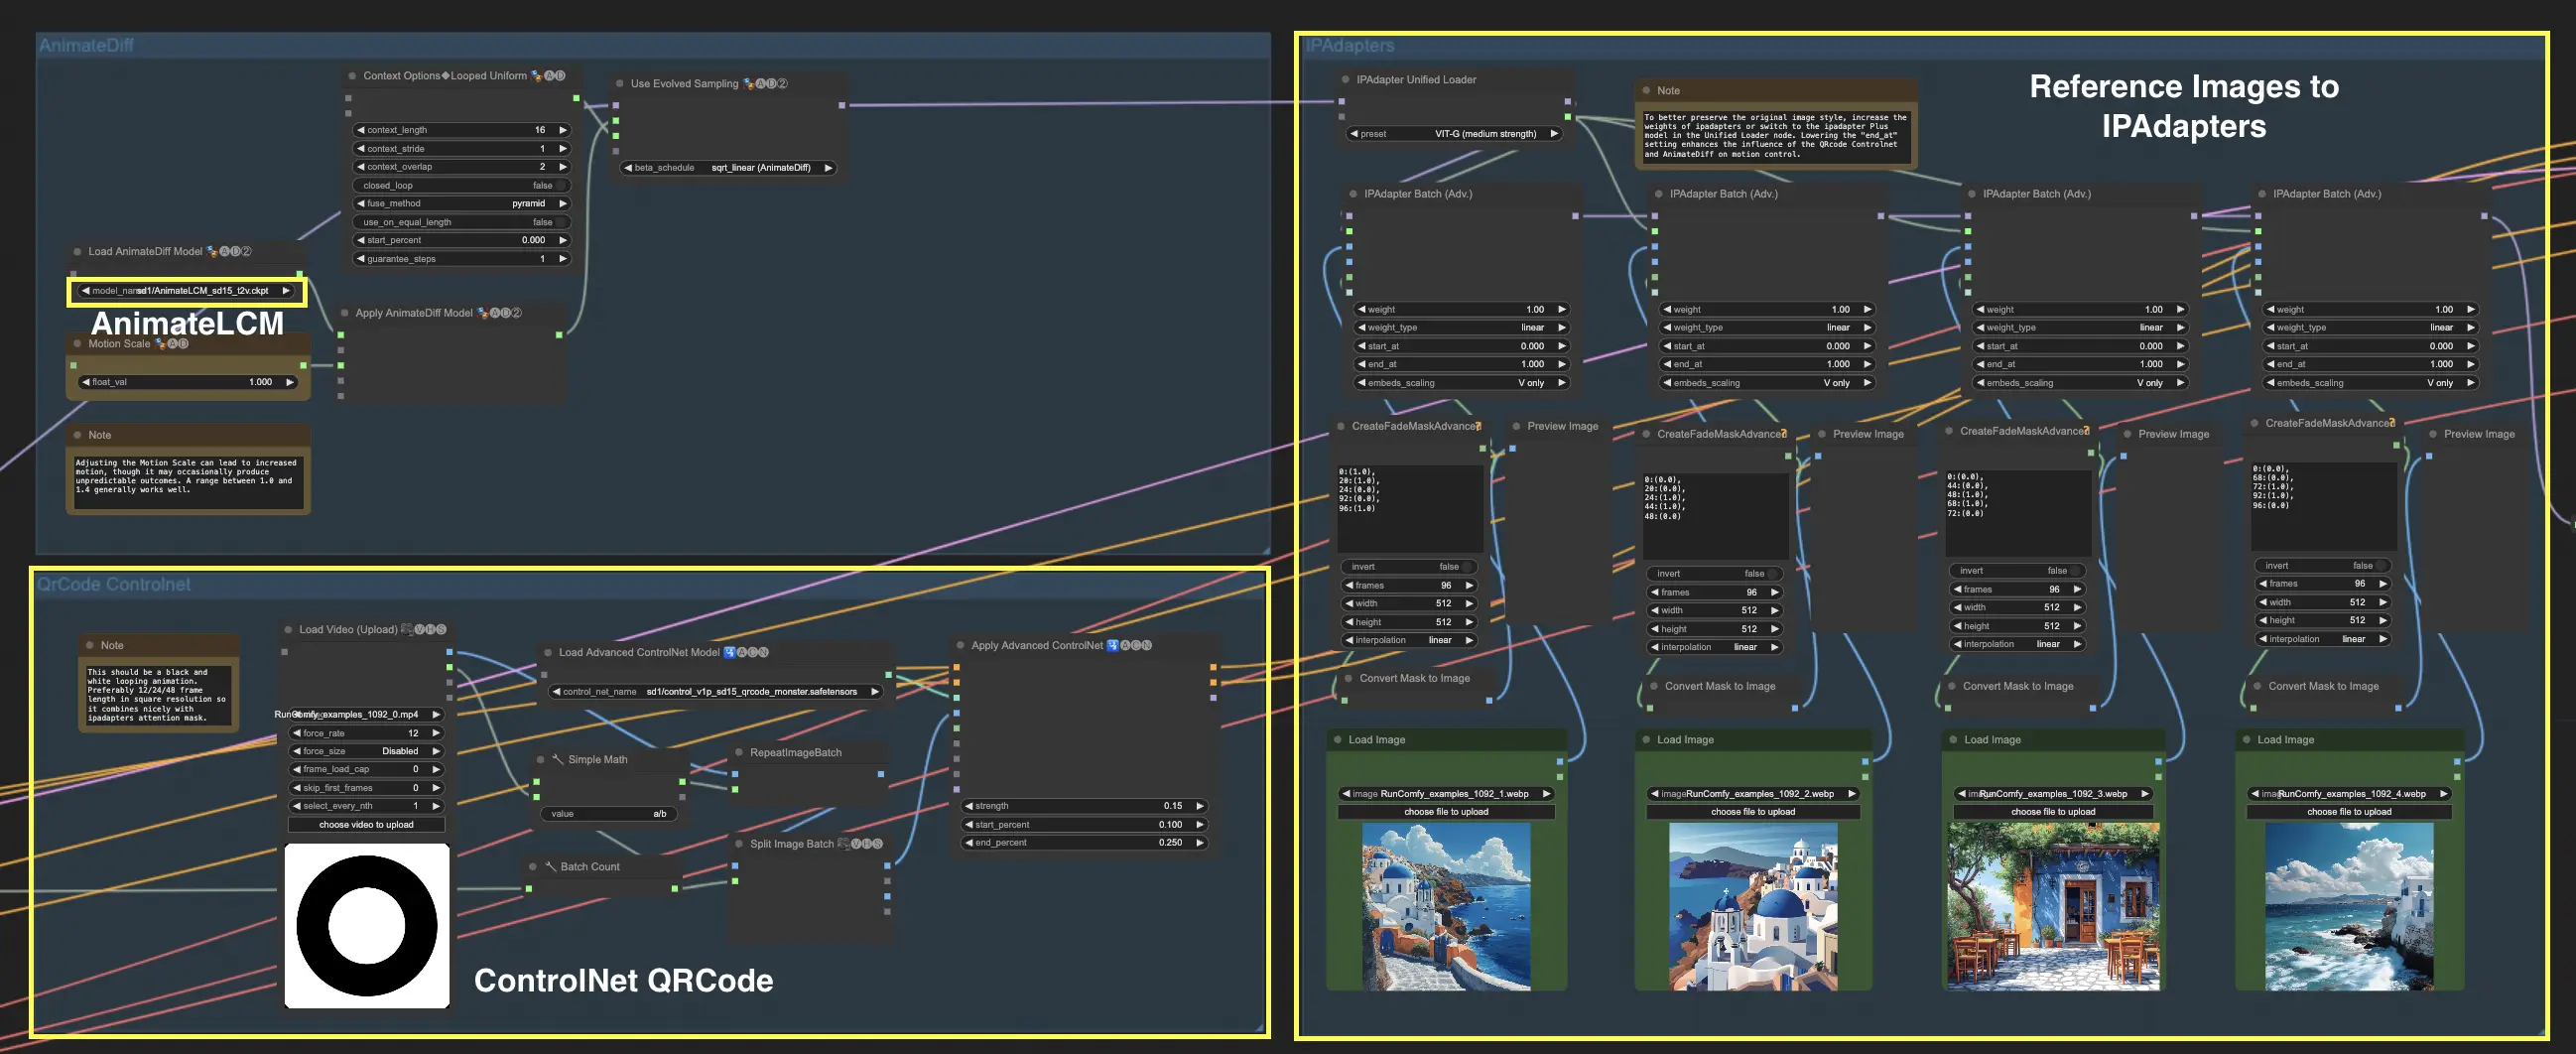Open the fuse_method pyramid dropdown

(462, 204)
